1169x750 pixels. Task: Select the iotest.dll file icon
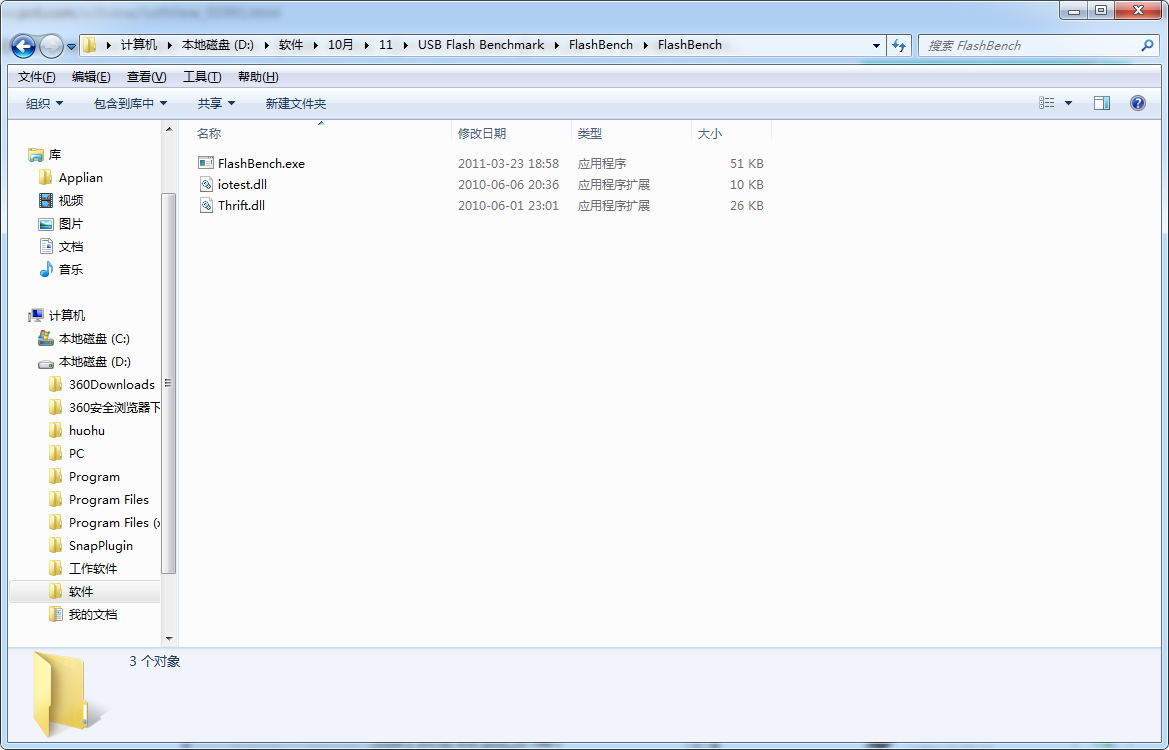point(206,184)
